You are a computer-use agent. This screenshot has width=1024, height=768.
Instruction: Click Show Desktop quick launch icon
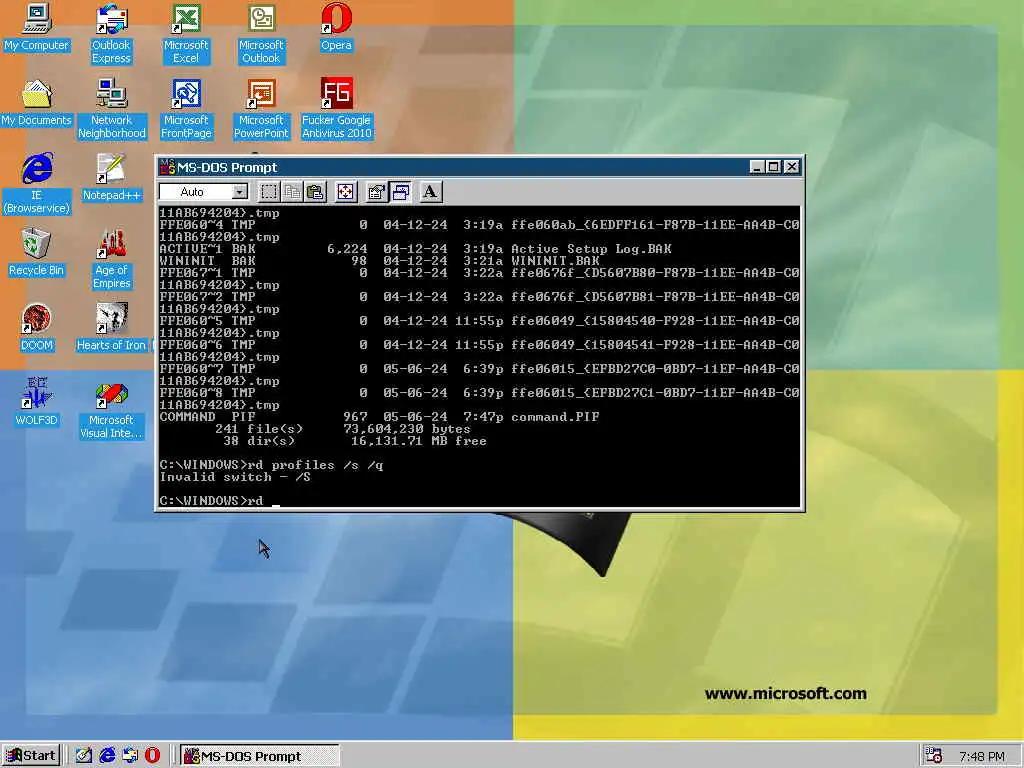point(84,756)
